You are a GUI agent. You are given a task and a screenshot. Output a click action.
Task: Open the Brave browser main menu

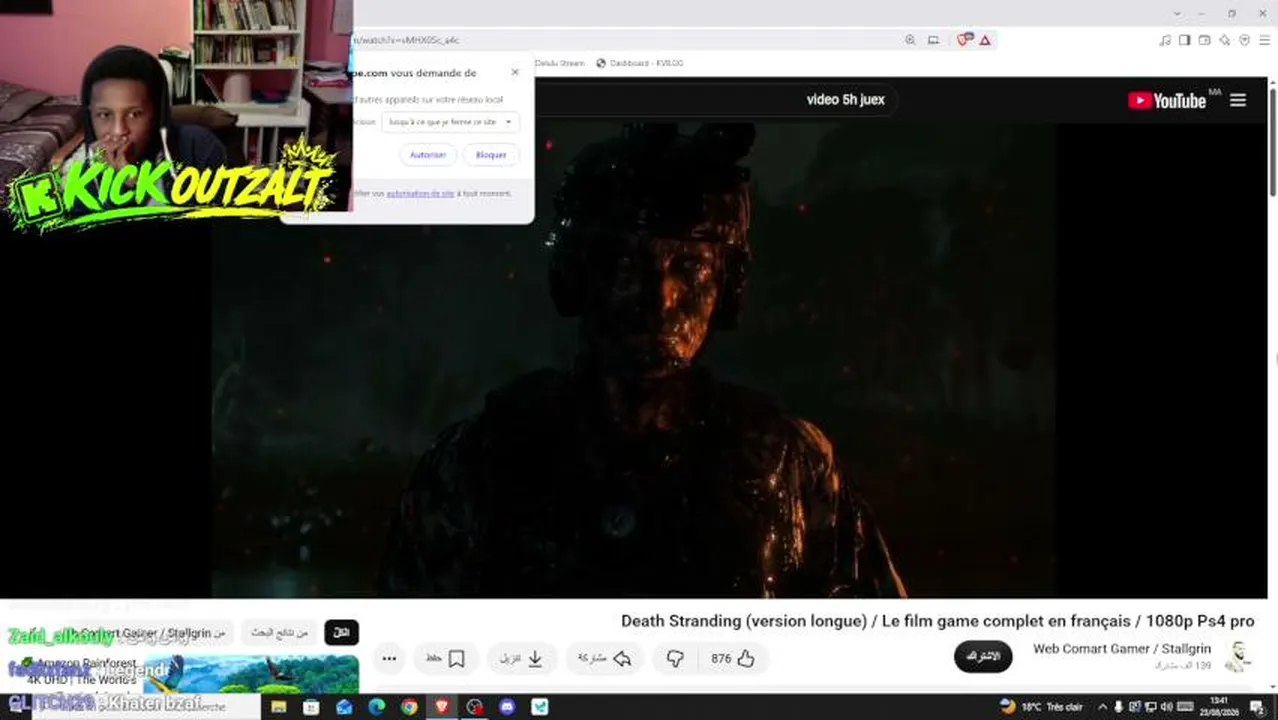click(1265, 40)
